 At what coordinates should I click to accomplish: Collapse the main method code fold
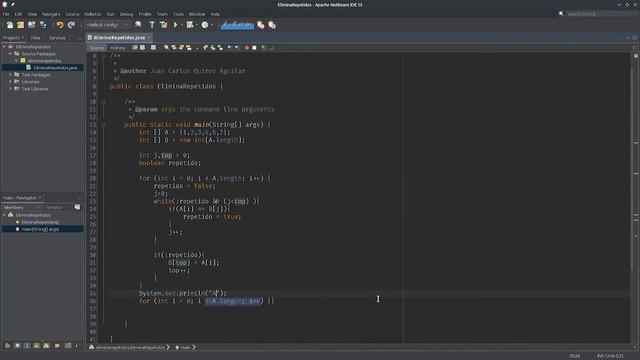[x=103, y=125]
